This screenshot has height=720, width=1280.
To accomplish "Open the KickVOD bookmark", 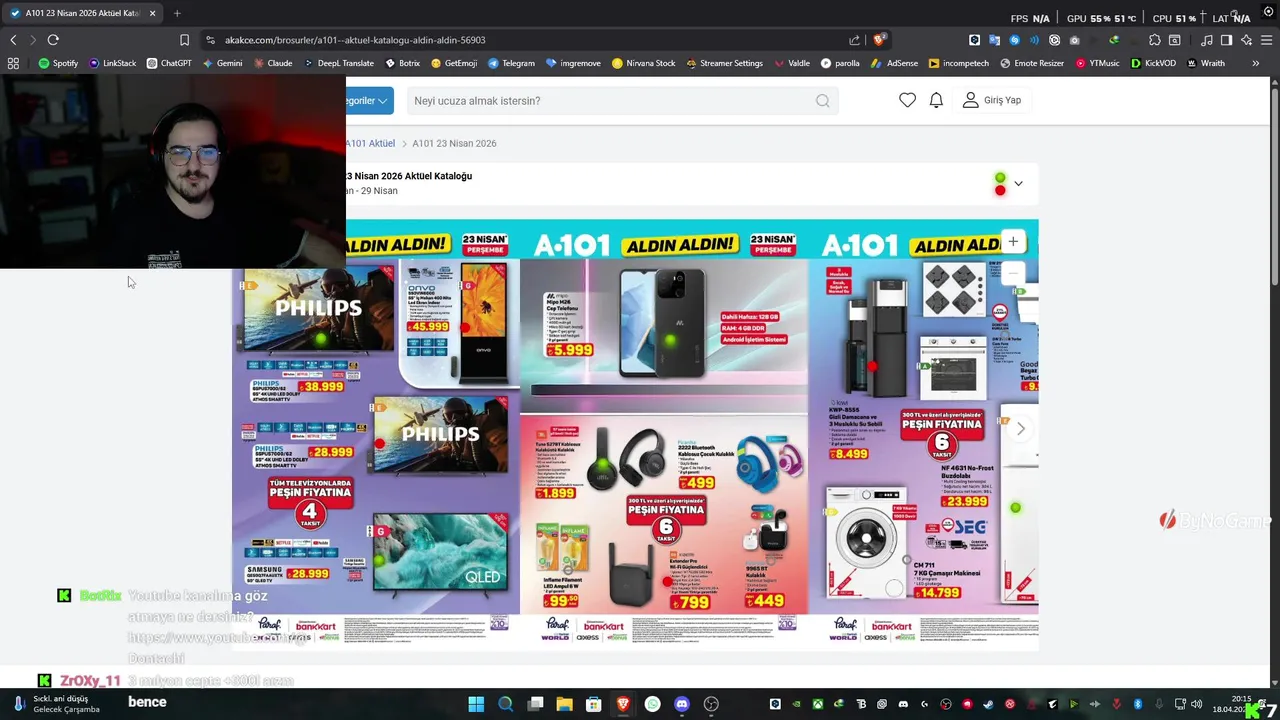I will click(x=1153, y=63).
